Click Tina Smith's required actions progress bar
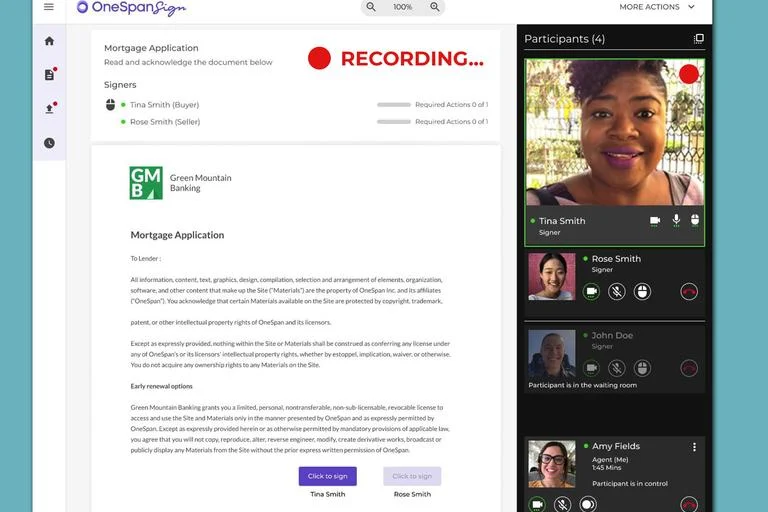 (394, 105)
